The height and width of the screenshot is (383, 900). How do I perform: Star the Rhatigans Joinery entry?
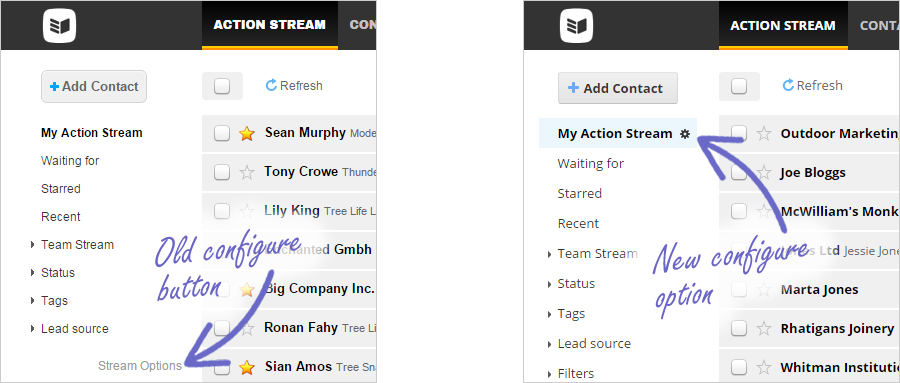click(x=763, y=328)
